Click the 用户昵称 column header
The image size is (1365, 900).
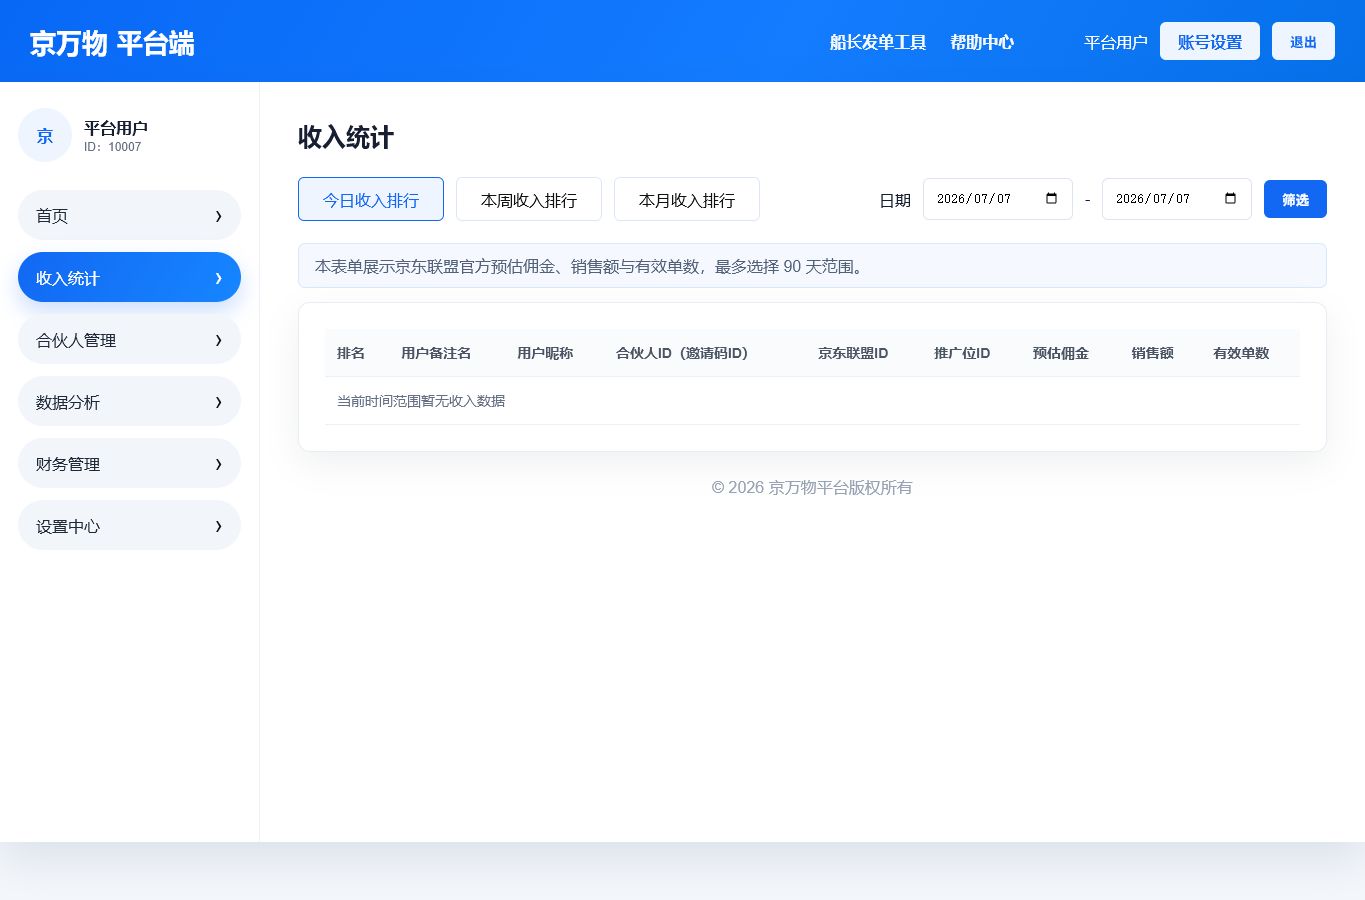[545, 353]
